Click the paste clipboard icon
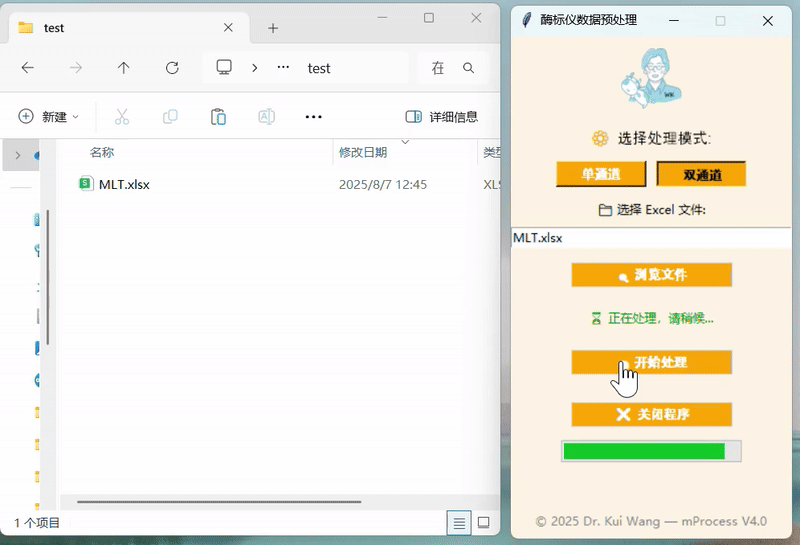The image size is (800, 545). 218,117
